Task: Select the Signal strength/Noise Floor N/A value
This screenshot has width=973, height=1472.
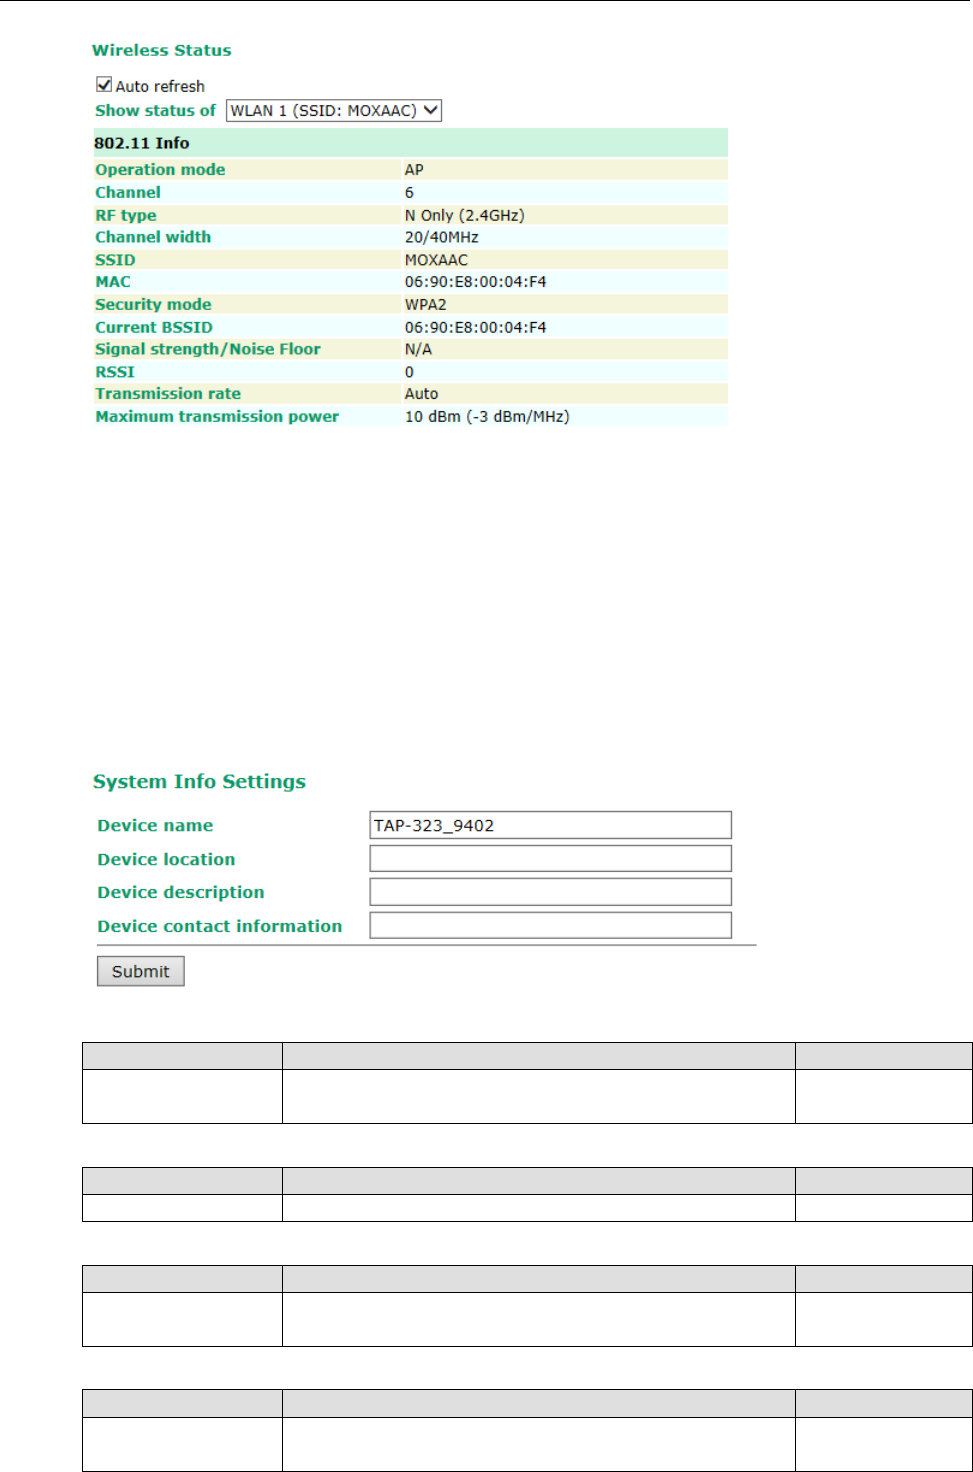Action: click(418, 349)
